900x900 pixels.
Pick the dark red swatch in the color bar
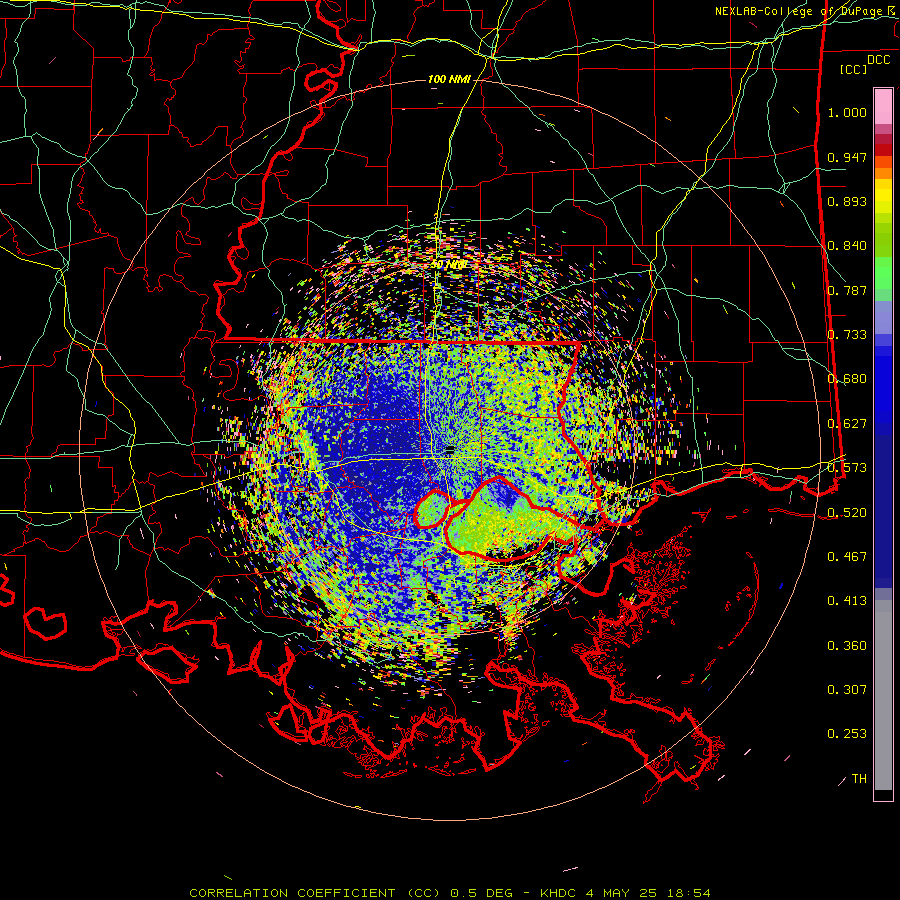(x=883, y=149)
